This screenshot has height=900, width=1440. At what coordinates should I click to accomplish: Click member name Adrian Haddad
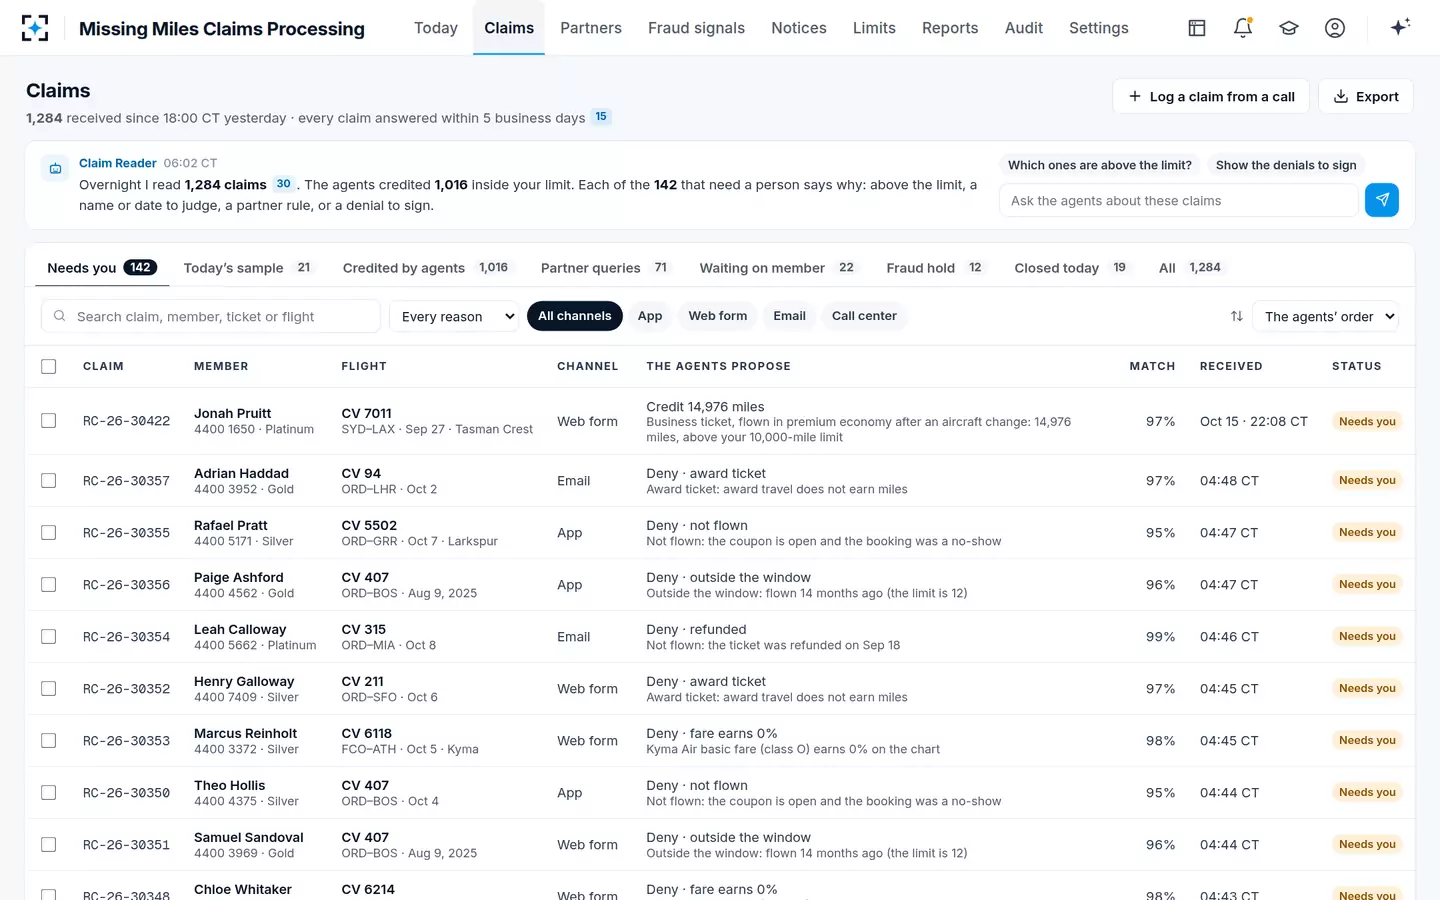pyautogui.click(x=241, y=473)
